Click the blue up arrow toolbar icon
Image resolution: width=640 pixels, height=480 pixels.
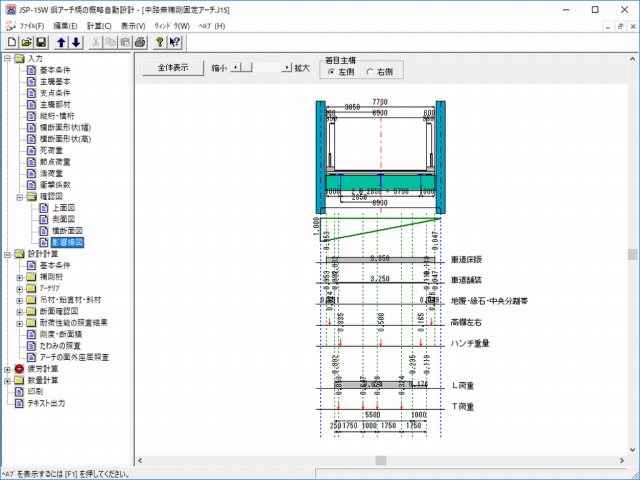click(61, 42)
